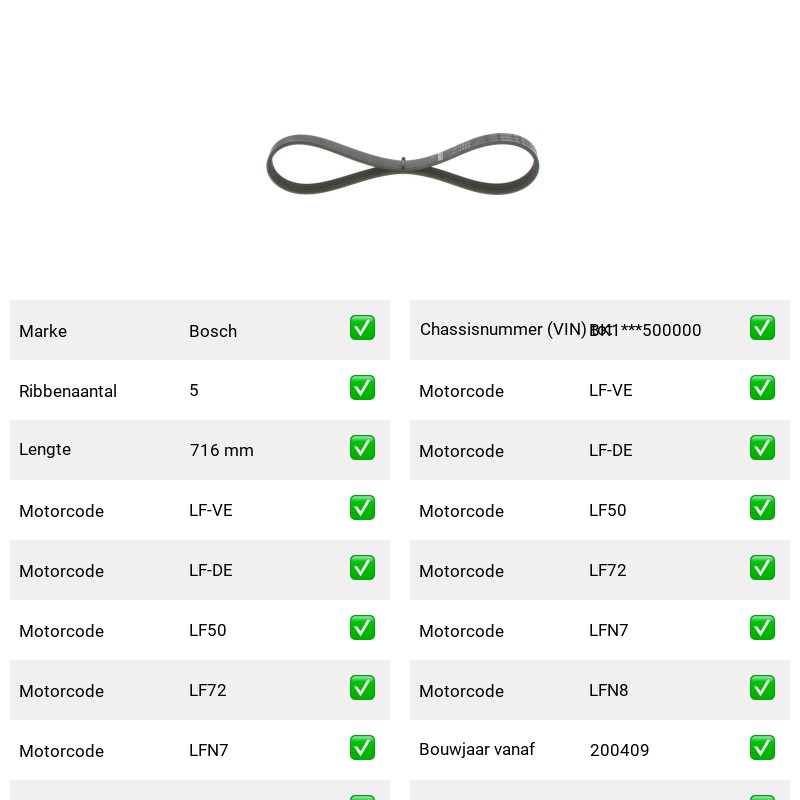Click green checkmark beside Lengte 716 mm
This screenshot has height=800, width=800.
[x=362, y=447]
